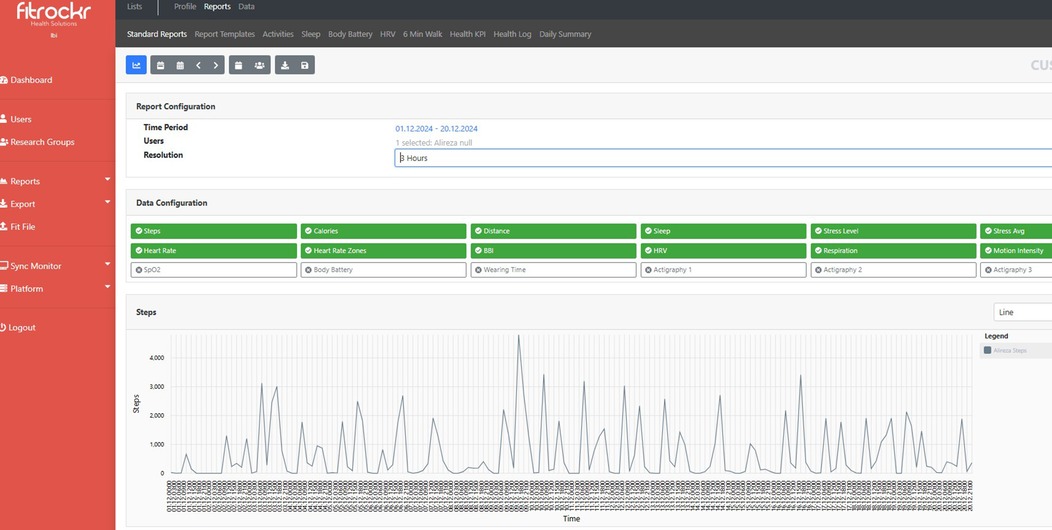Click Logout in the sidebar
Viewport: 1052px width, 530px height.
pos(22,328)
